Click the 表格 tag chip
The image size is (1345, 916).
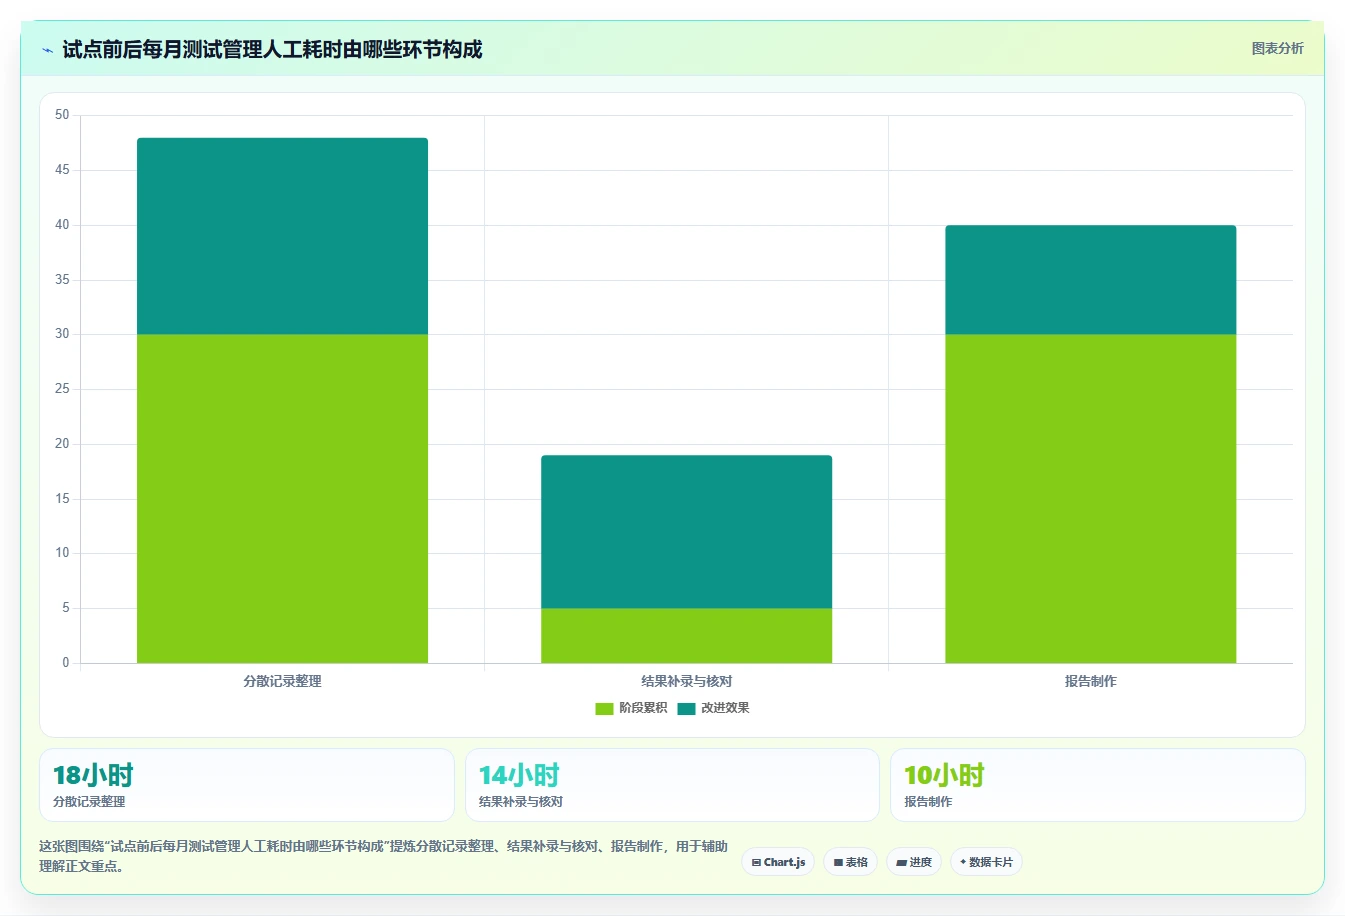(x=851, y=862)
